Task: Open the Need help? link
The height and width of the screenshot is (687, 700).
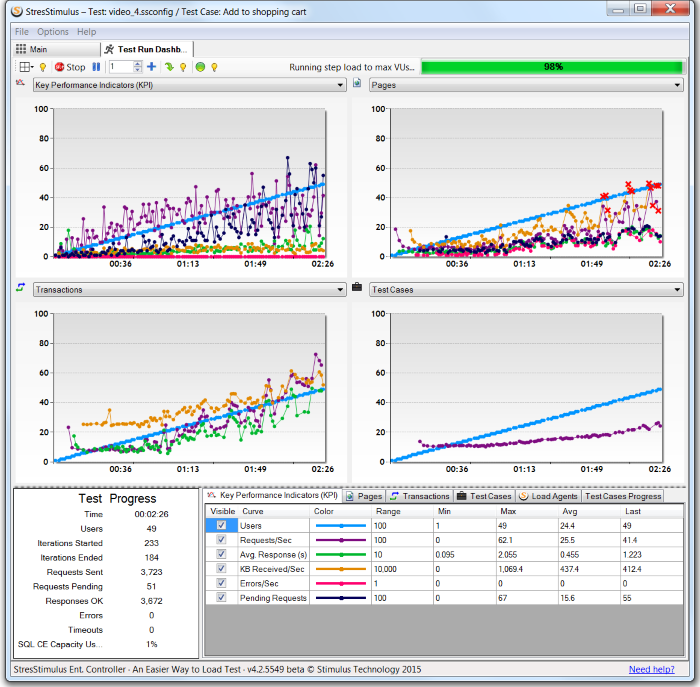Action: [651, 669]
